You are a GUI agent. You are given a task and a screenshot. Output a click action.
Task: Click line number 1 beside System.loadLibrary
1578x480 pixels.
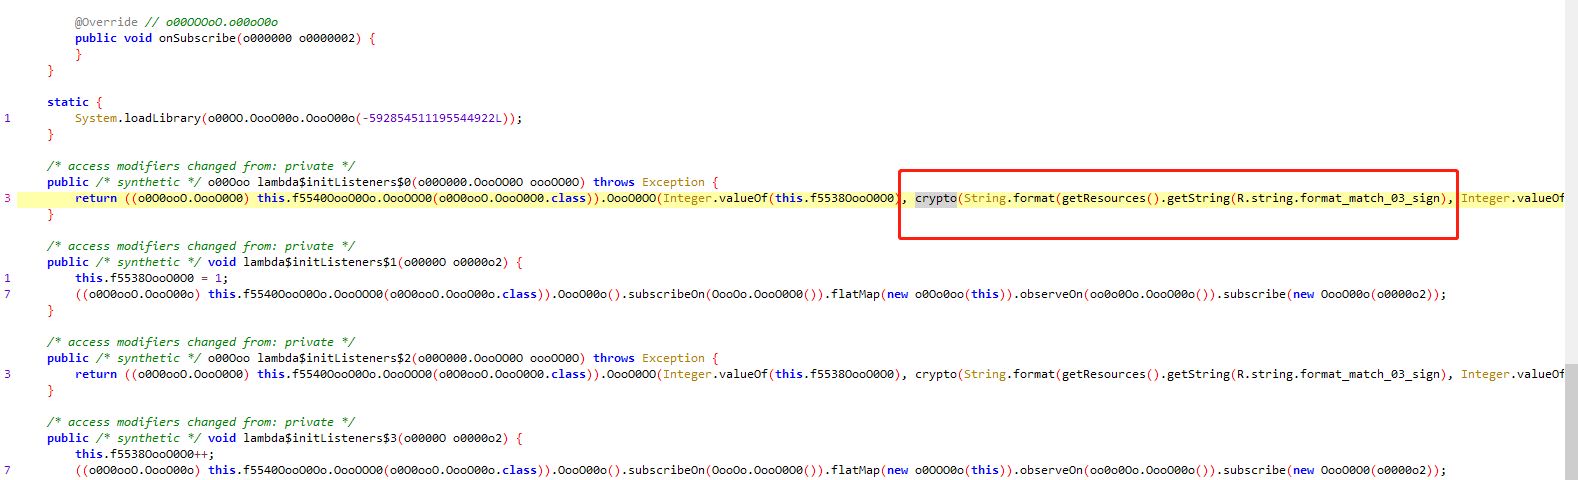point(8,118)
